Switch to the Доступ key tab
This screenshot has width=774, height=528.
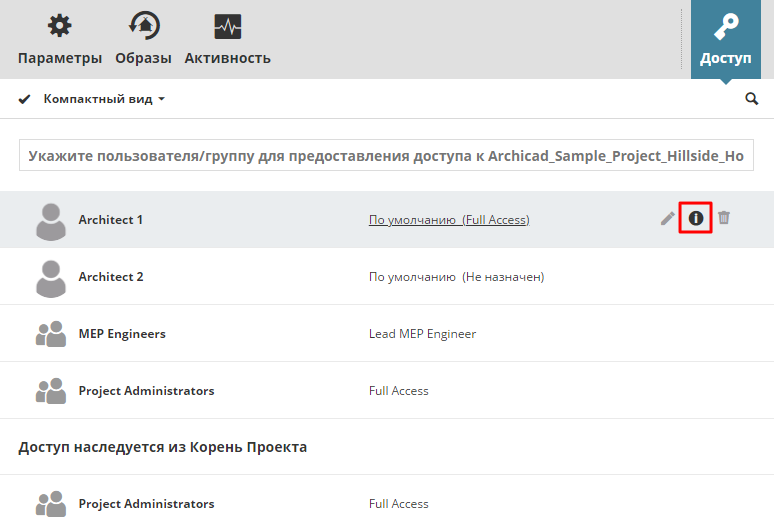[725, 40]
